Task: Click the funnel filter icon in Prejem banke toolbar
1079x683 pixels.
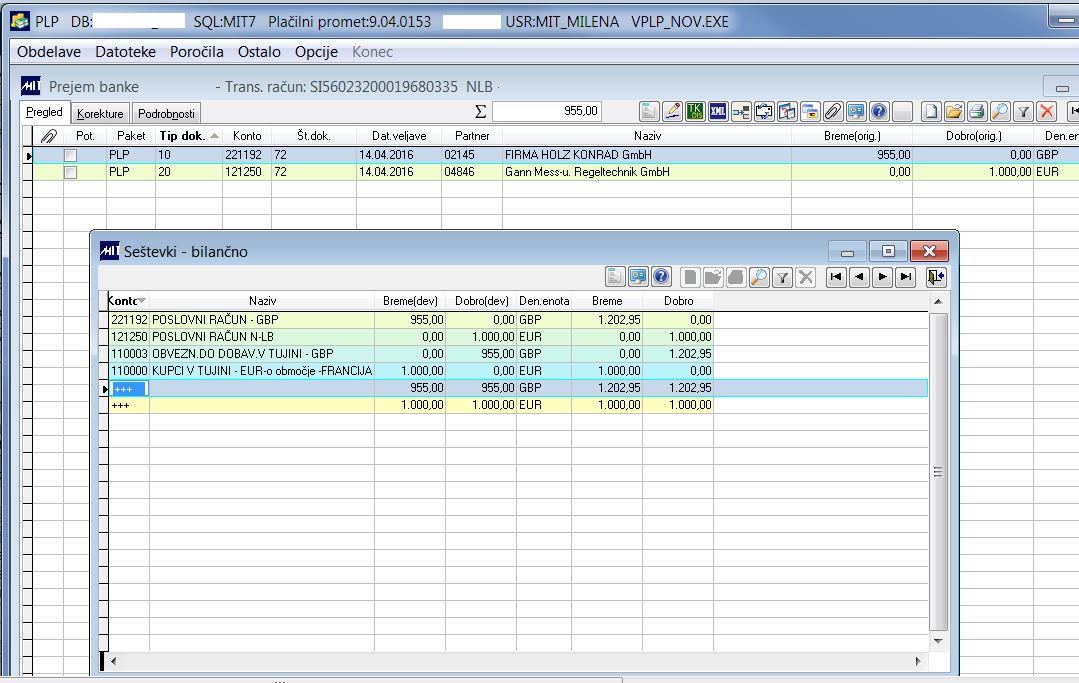Action: point(1023,111)
